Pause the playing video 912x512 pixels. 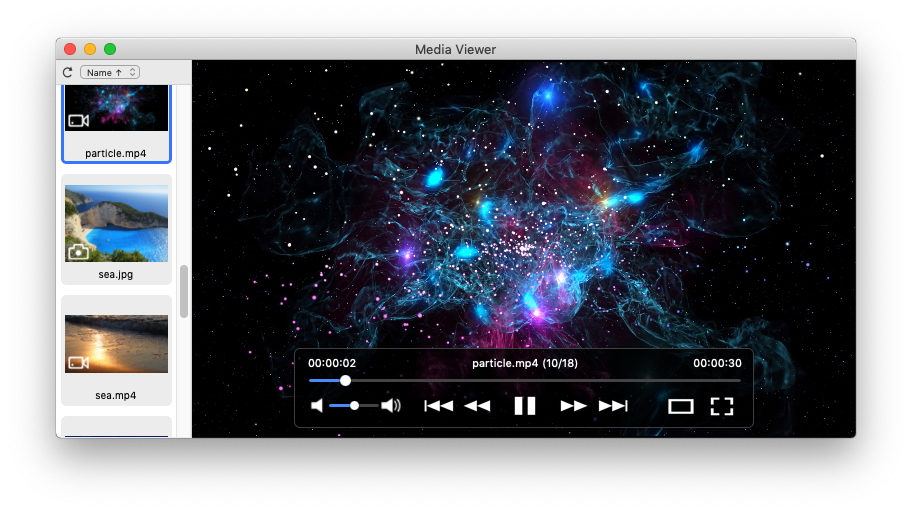tap(525, 406)
